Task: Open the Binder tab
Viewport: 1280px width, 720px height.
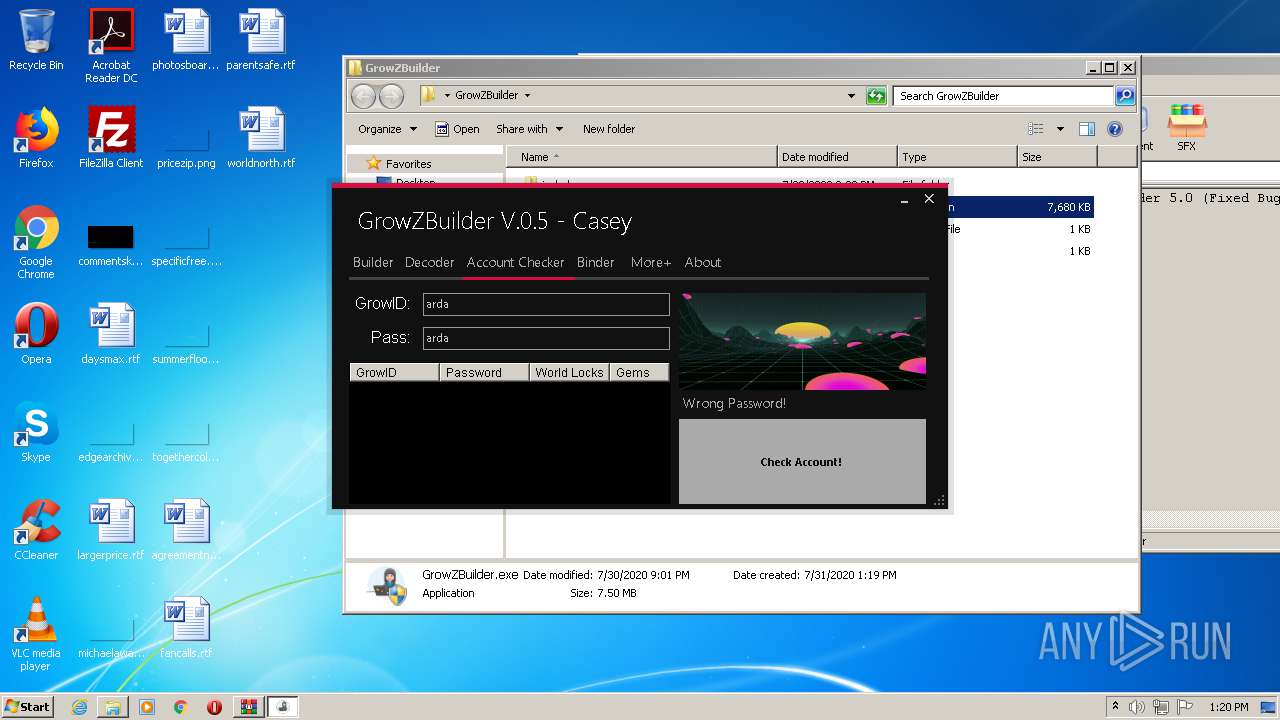Action: pos(596,262)
